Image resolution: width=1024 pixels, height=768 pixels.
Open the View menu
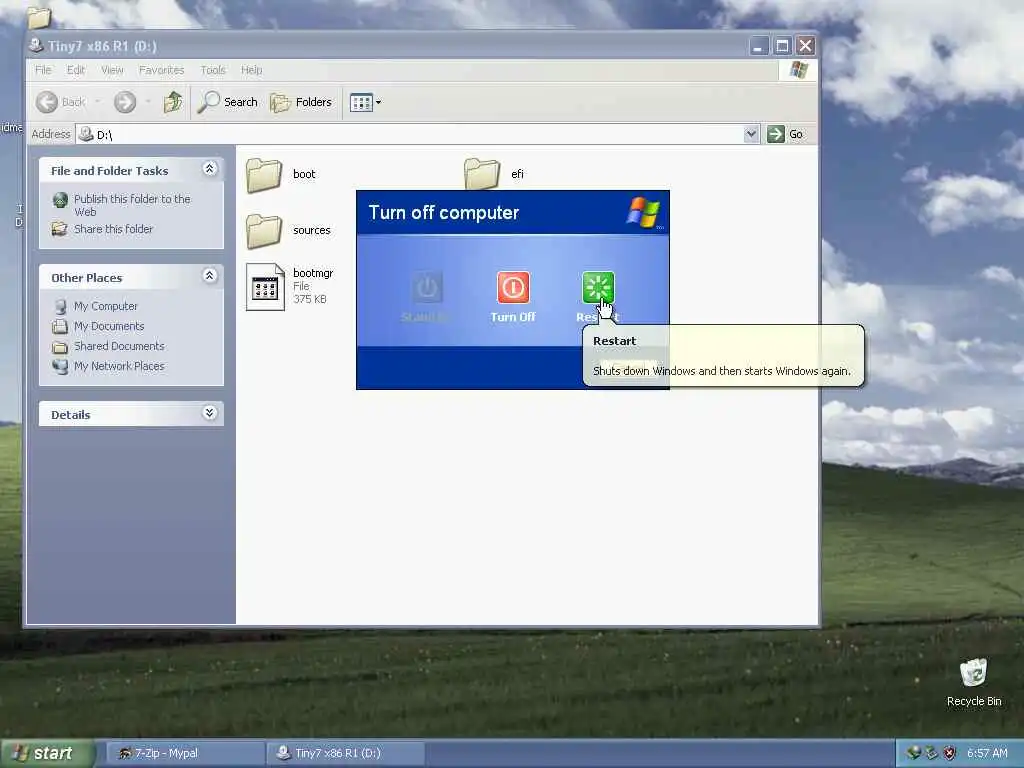[112, 70]
